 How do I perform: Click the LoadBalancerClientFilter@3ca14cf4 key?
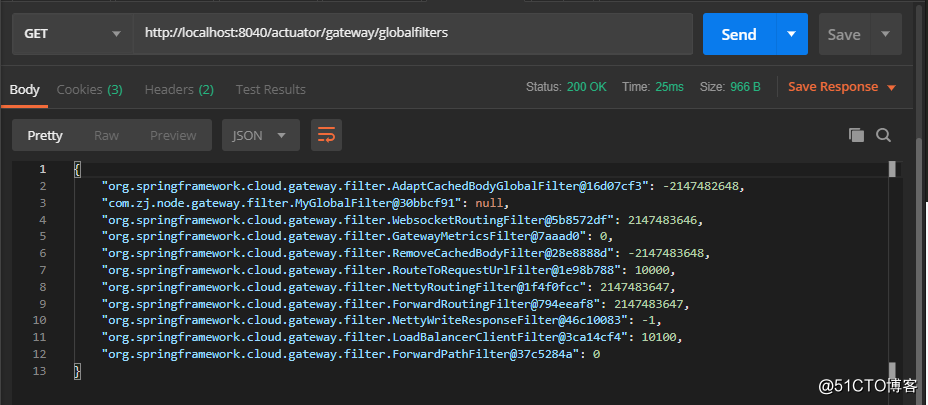tap(365, 338)
